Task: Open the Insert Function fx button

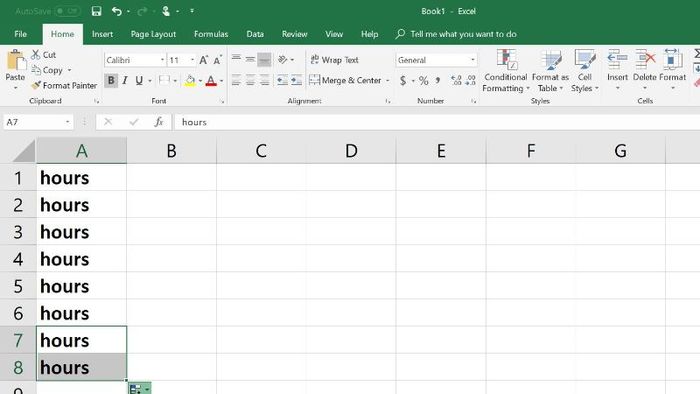Action: [x=158, y=122]
